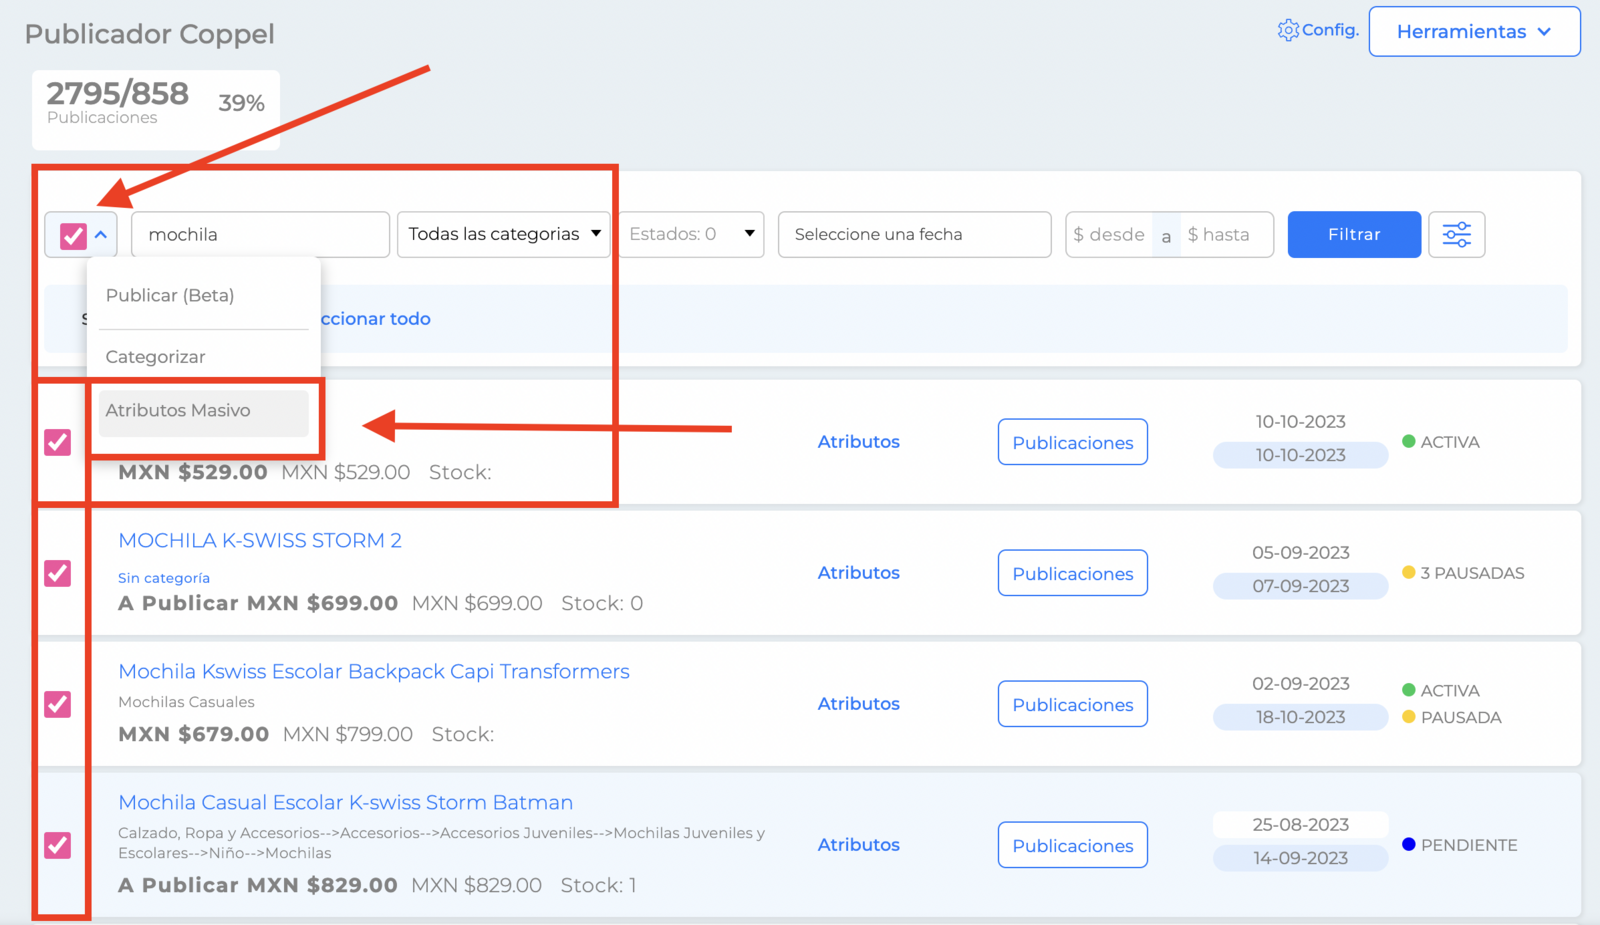This screenshot has width=1600, height=925.
Task: Click the select-all 'ccionar todo' link
Action: click(x=375, y=319)
